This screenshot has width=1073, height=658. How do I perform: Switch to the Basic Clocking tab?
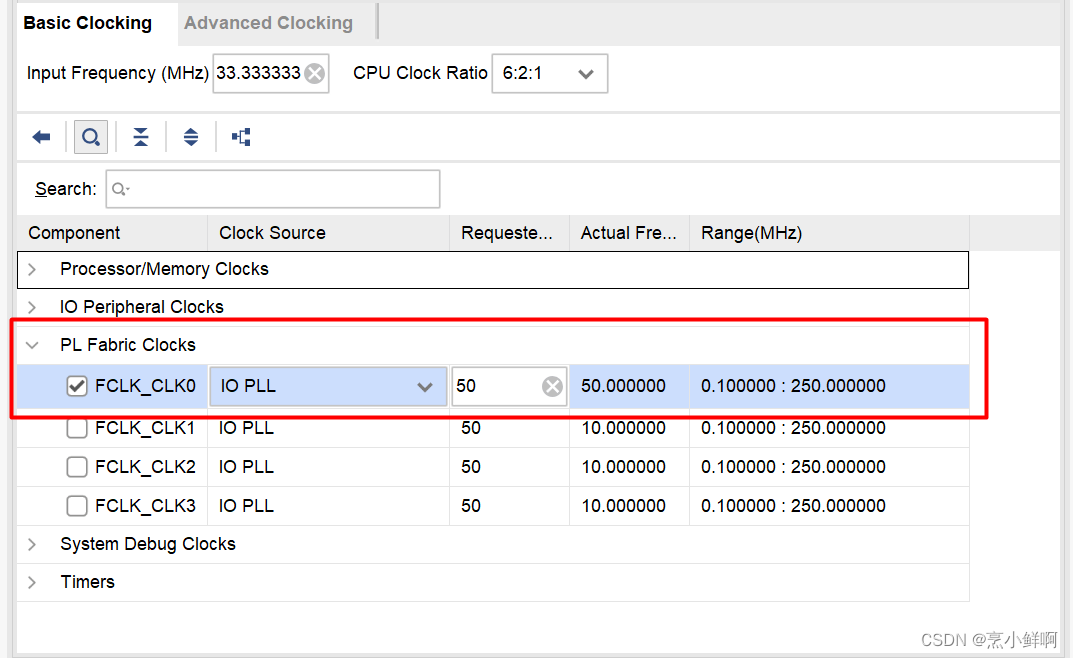[88, 23]
